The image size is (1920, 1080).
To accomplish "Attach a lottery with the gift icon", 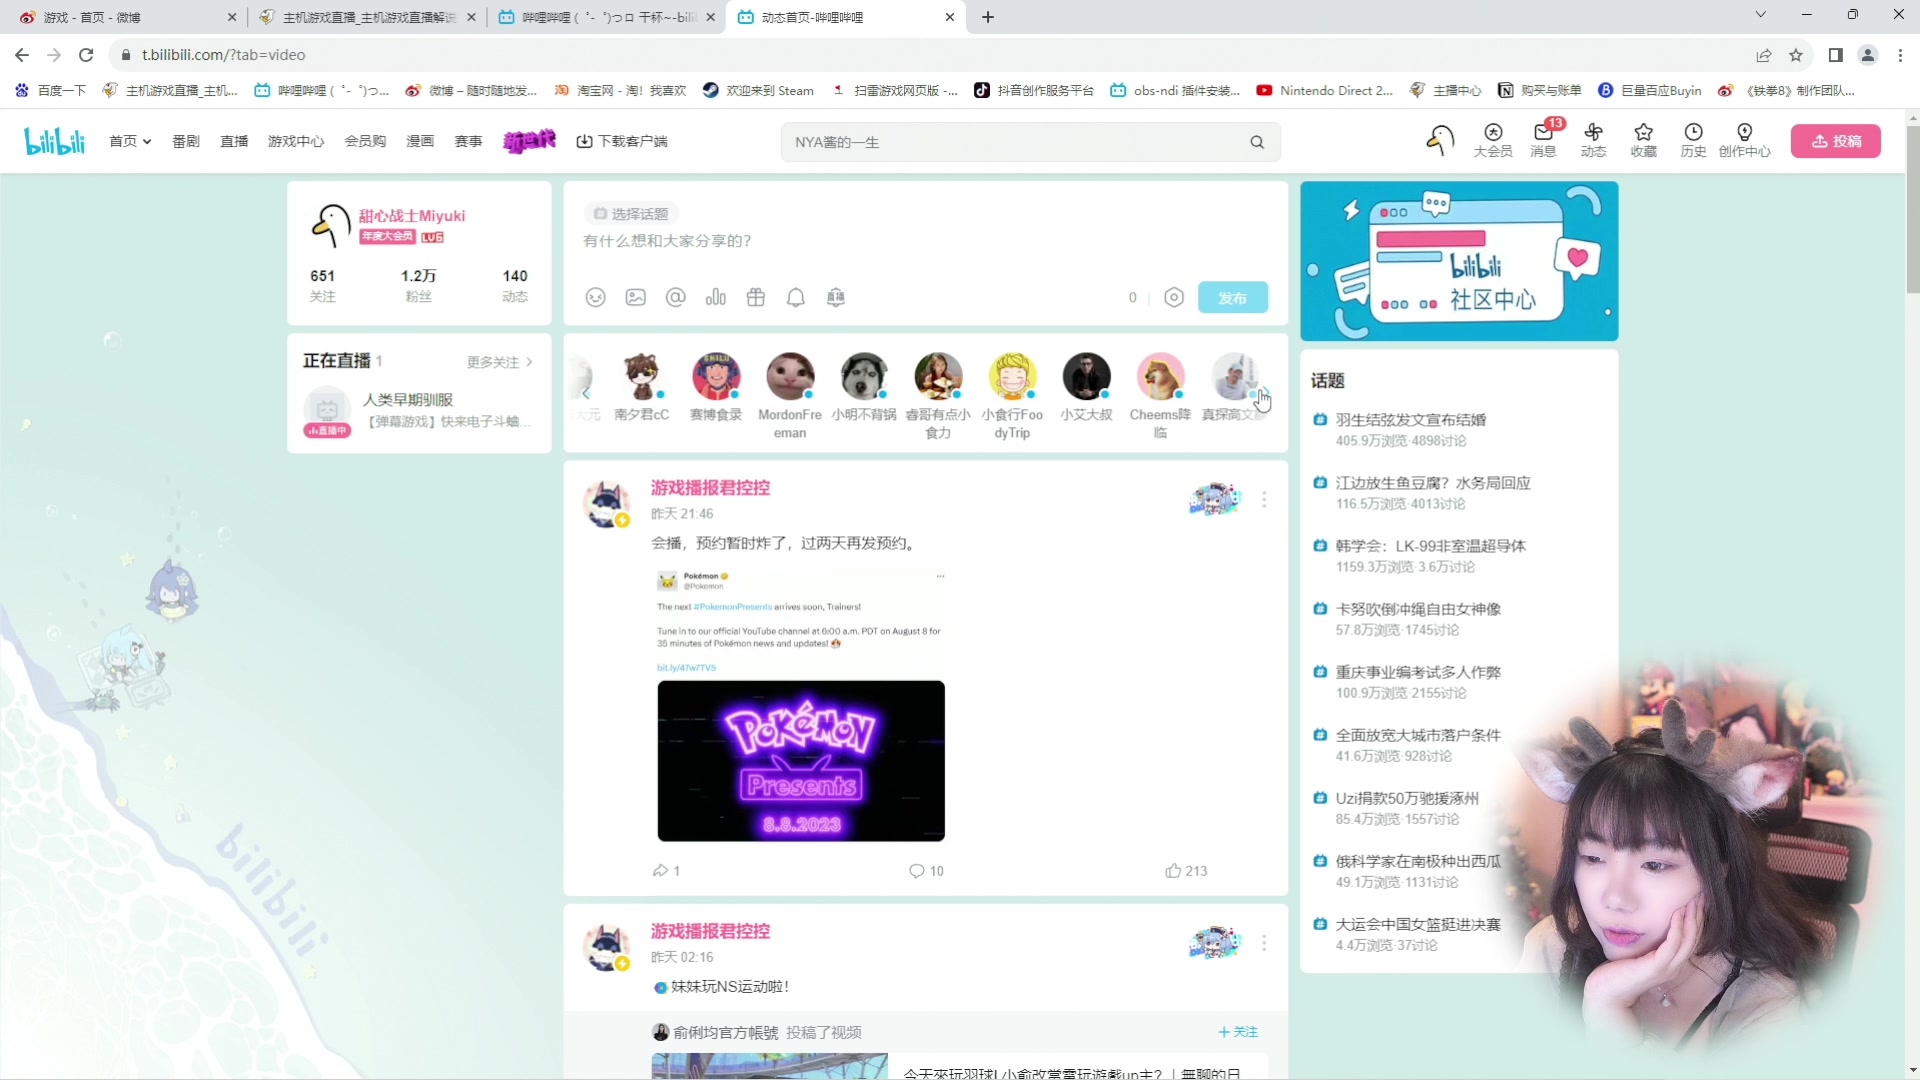I will click(x=756, y=297).
